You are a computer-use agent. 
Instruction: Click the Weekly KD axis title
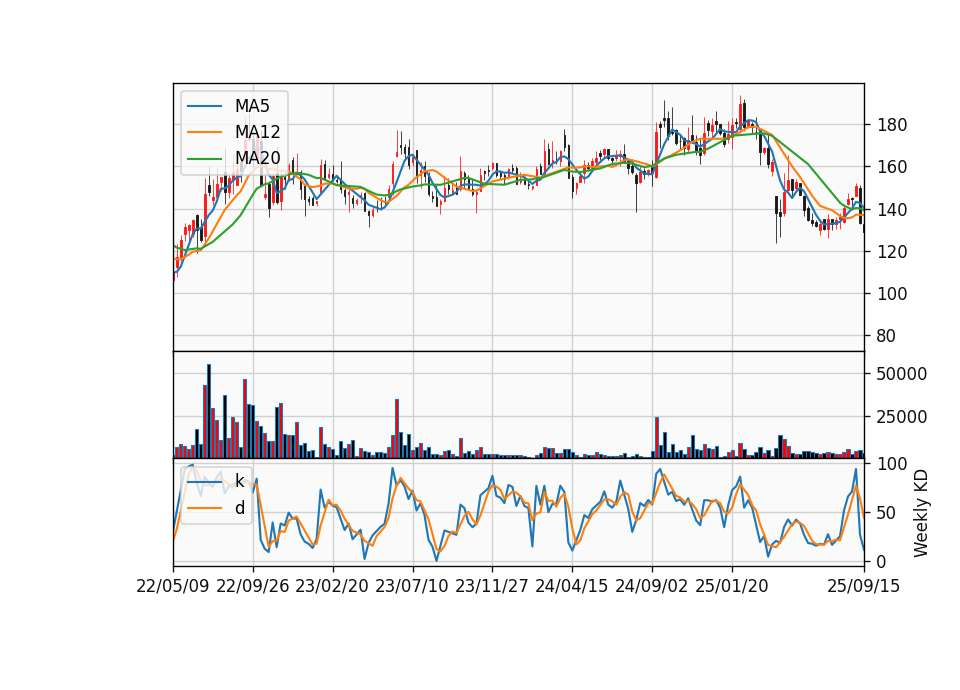[920, 513]
